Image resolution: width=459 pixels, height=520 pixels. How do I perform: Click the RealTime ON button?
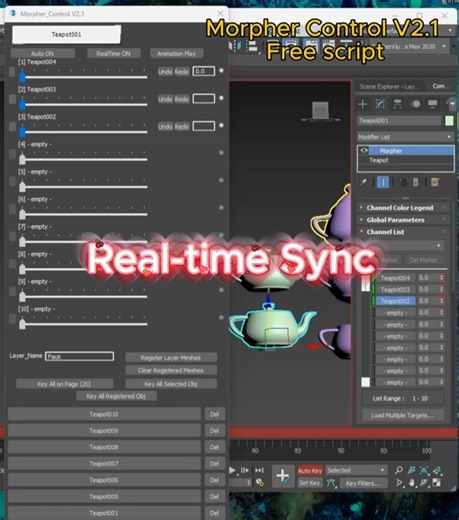[113, 53]
